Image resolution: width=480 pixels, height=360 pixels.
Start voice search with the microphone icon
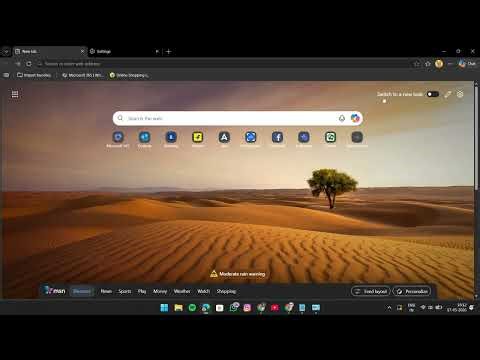[342, 118]
